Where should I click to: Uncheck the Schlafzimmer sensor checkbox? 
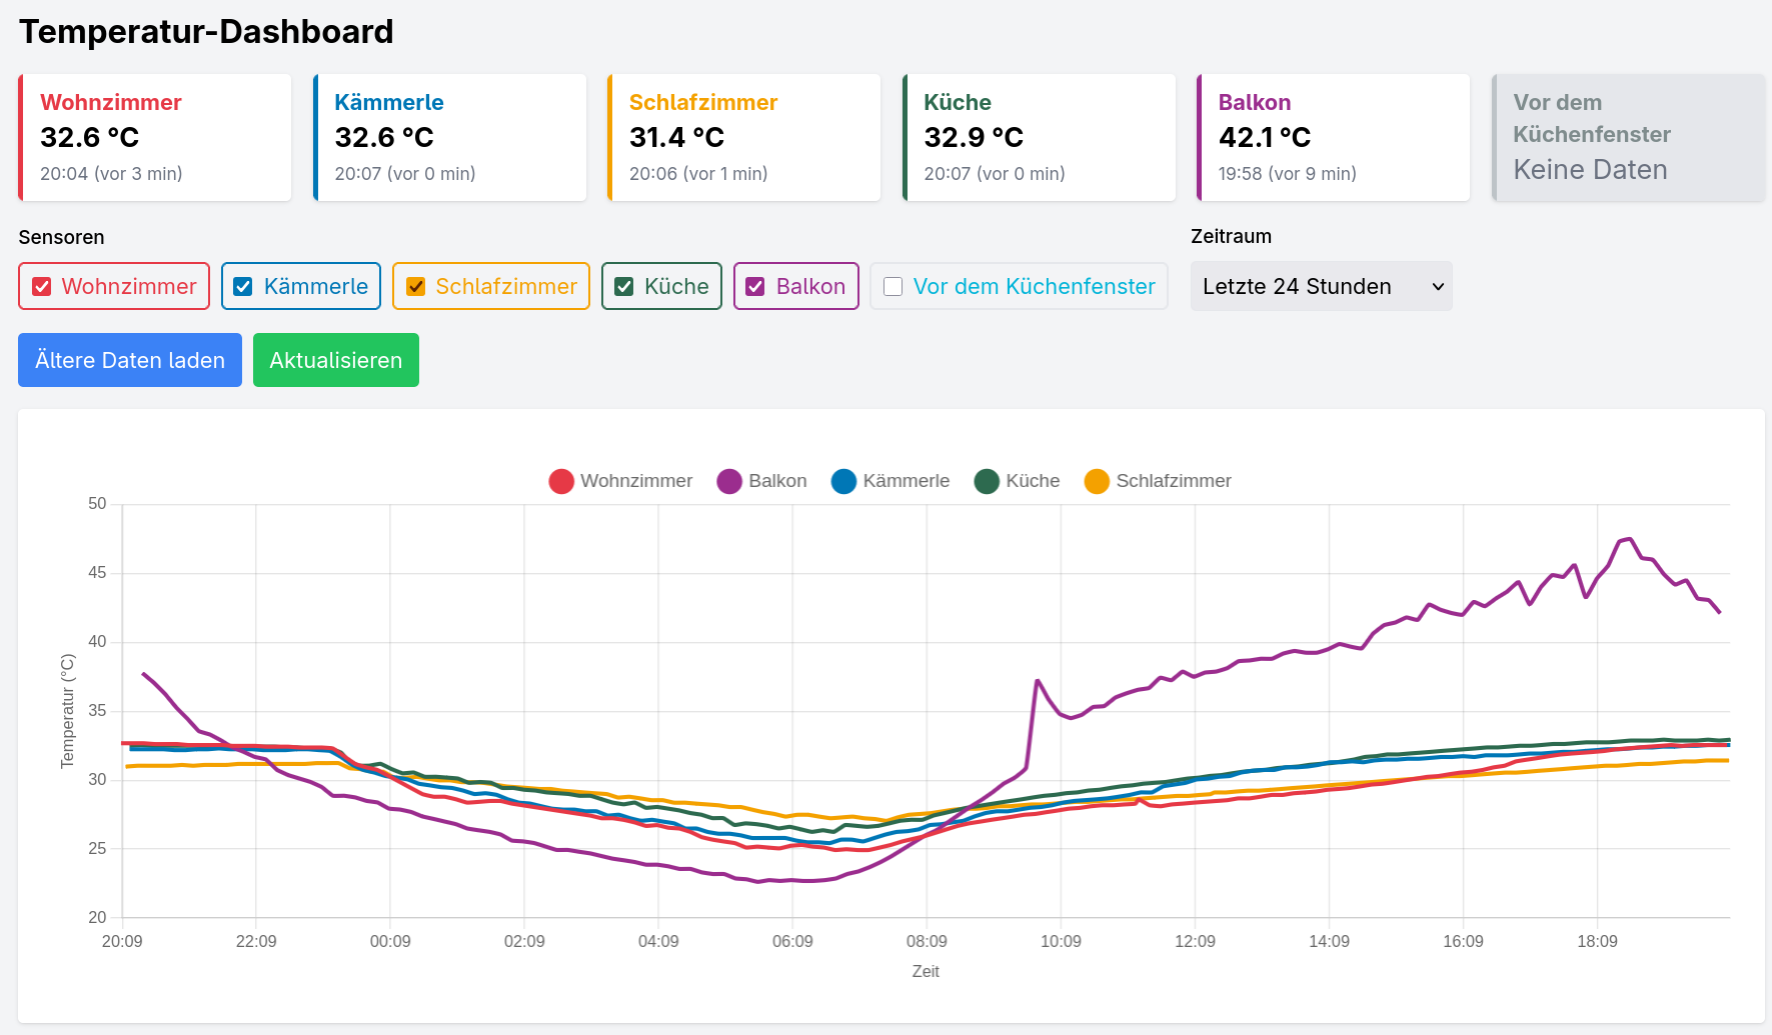(x=416, y=287)
